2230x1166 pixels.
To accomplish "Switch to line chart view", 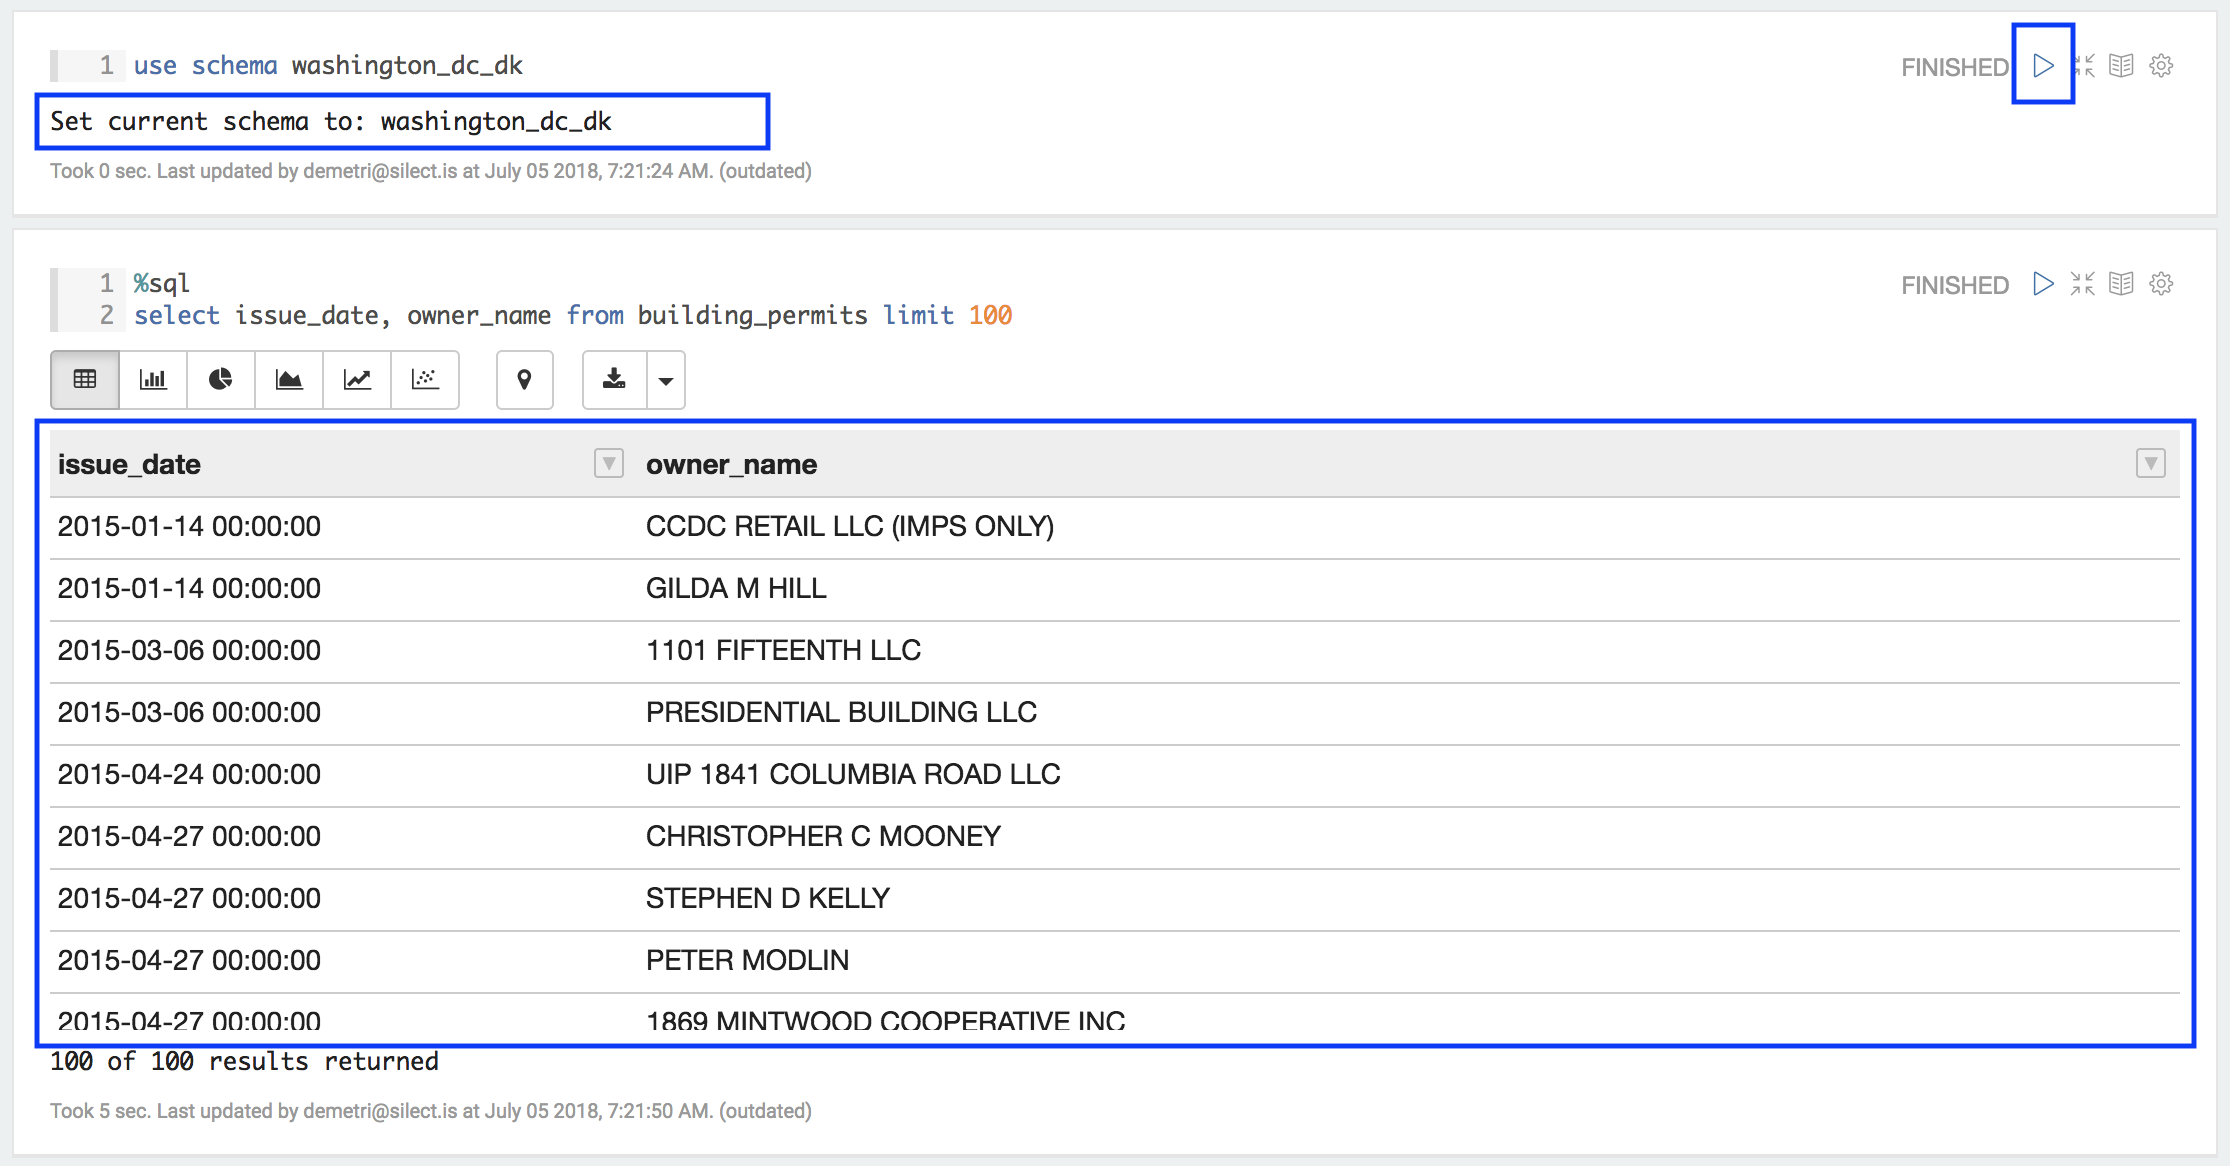I will pos(357,379).
